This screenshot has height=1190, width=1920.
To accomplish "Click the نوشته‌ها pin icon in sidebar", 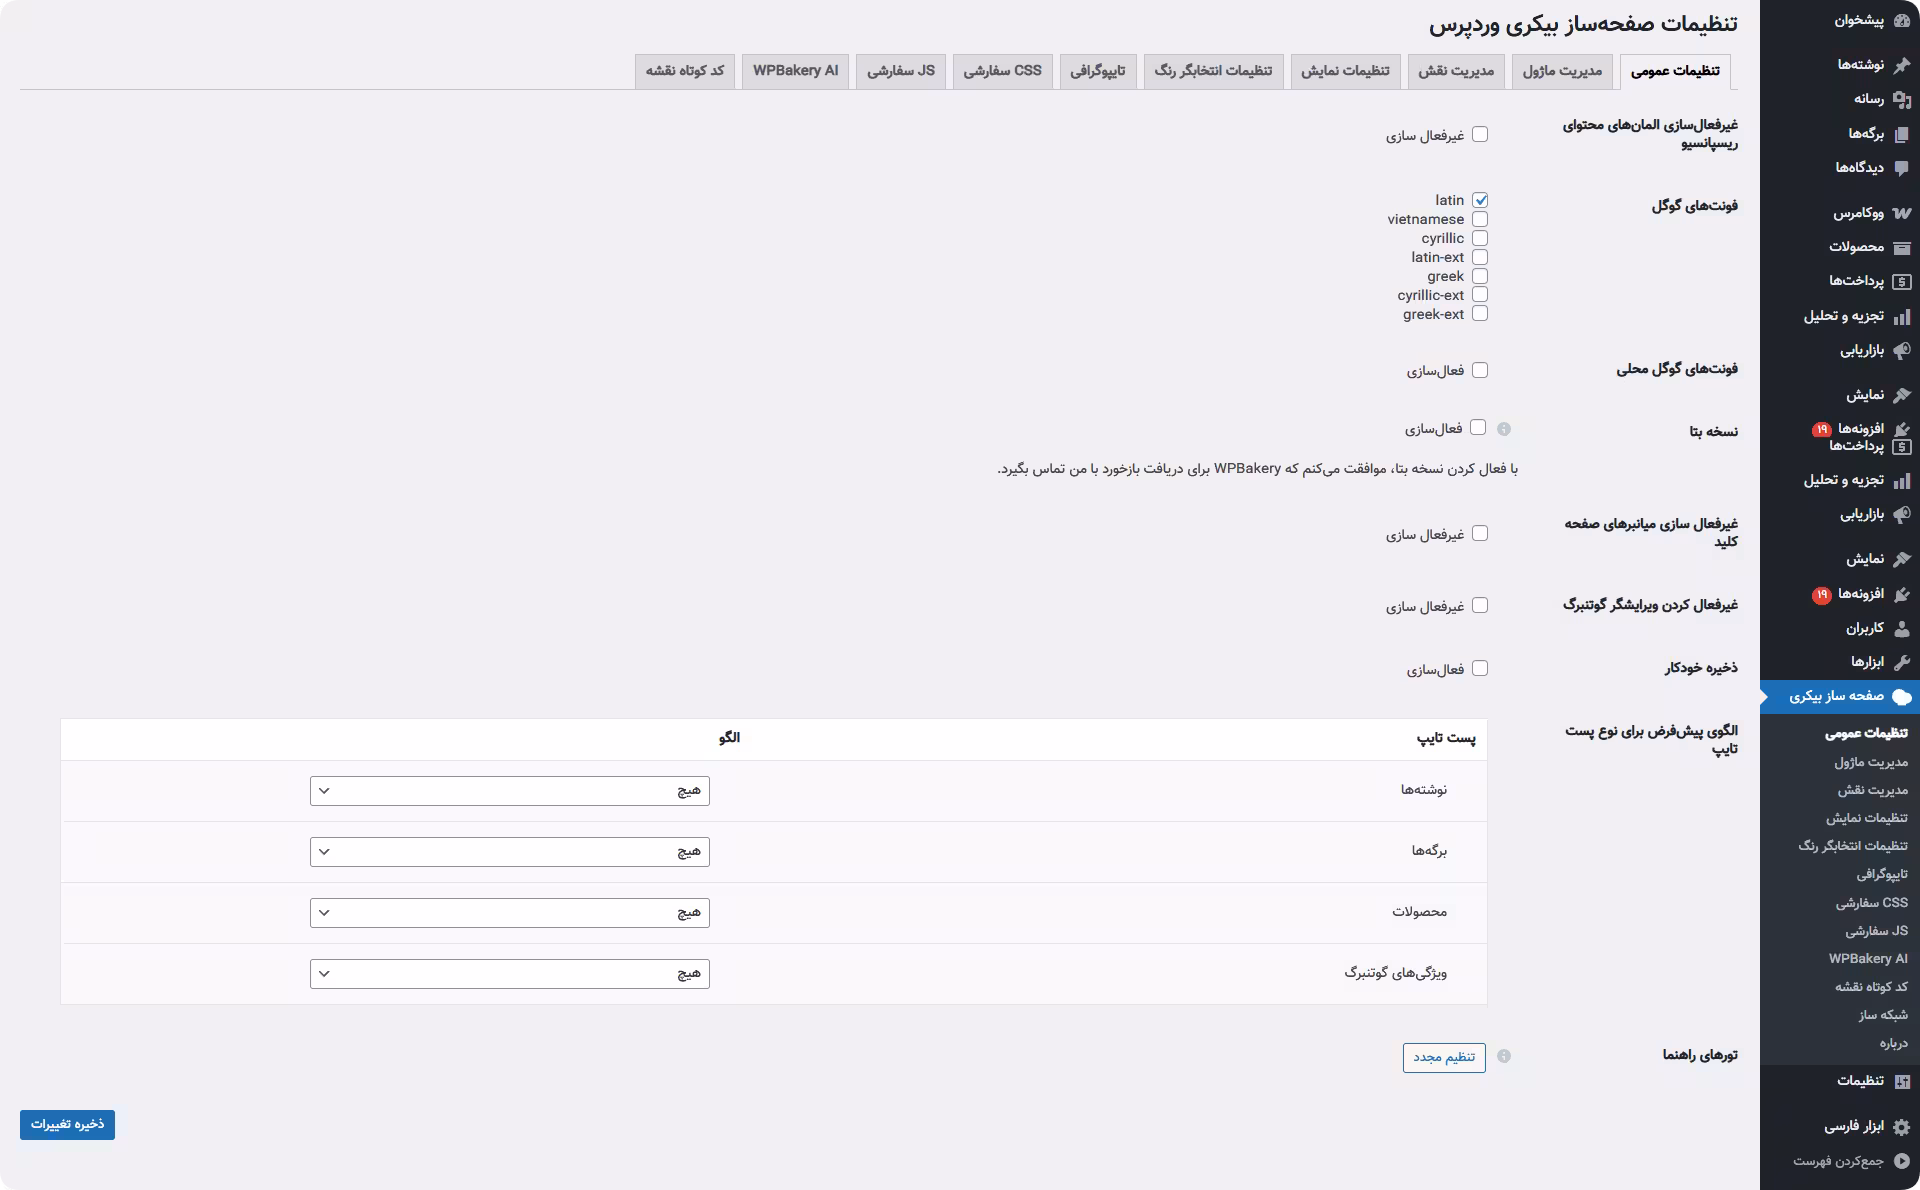I will (x=1901, y=65).
